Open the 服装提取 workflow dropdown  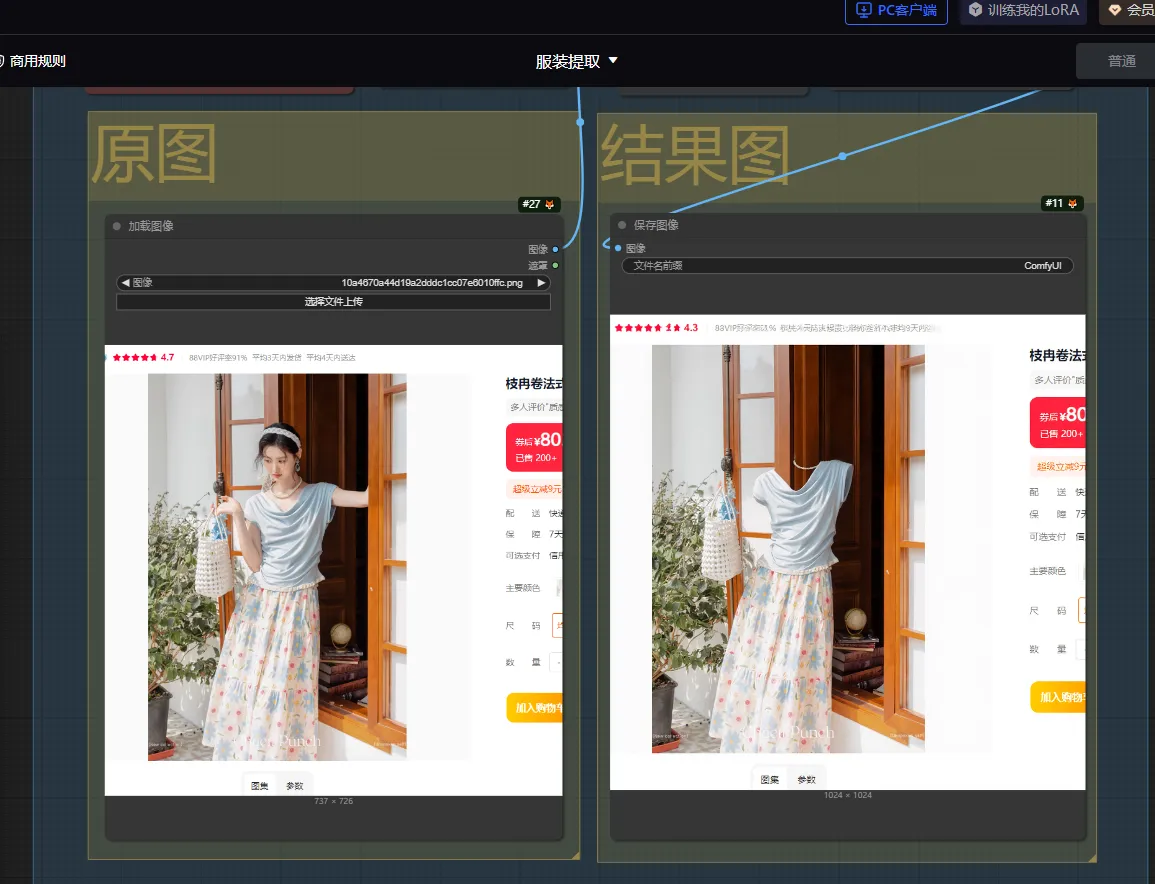point(576,61)
